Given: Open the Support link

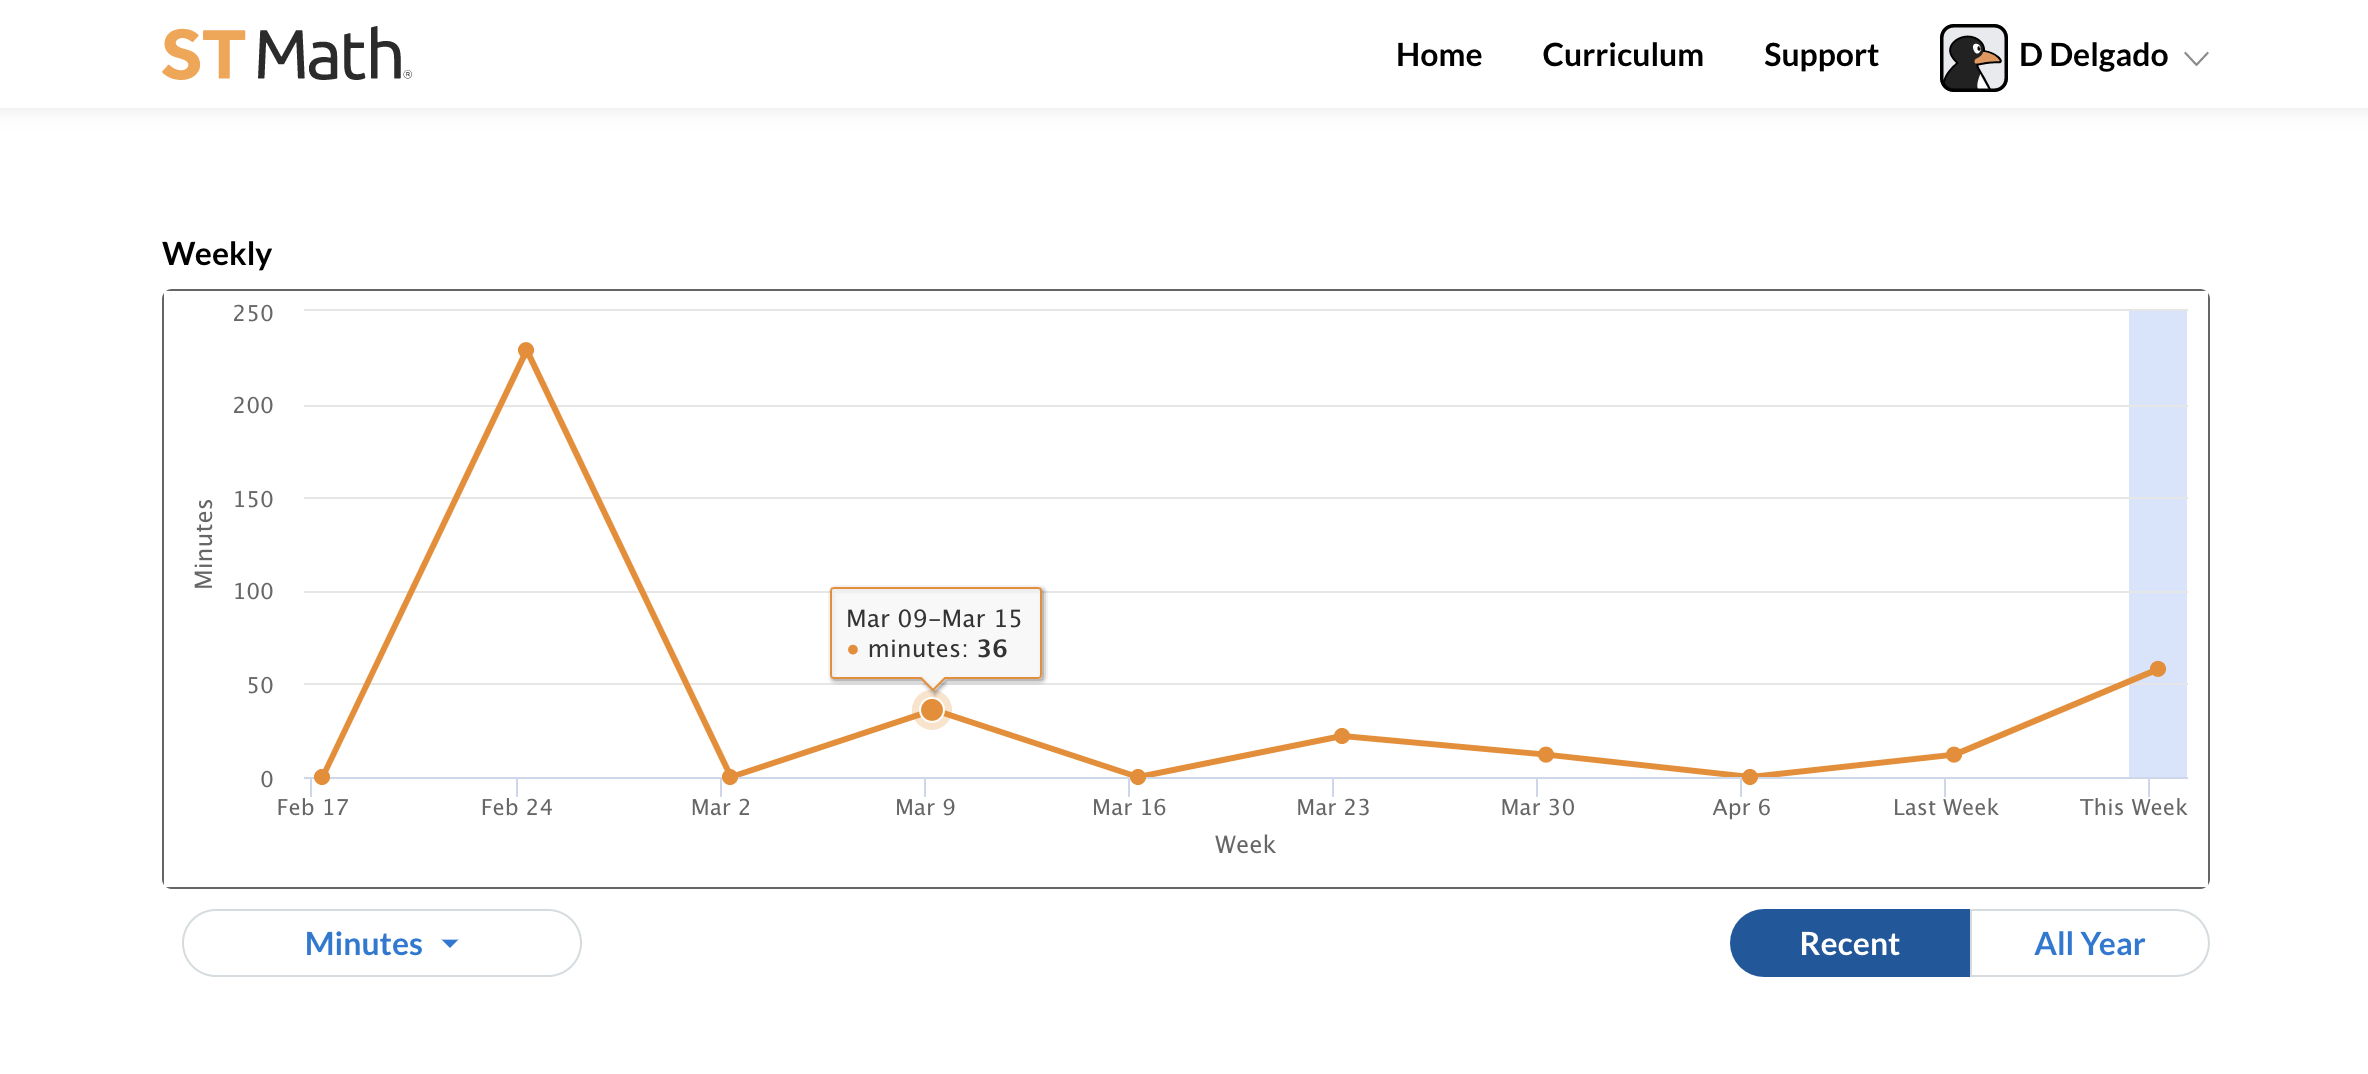Looking at the screenshot, I should point(1820,55).
